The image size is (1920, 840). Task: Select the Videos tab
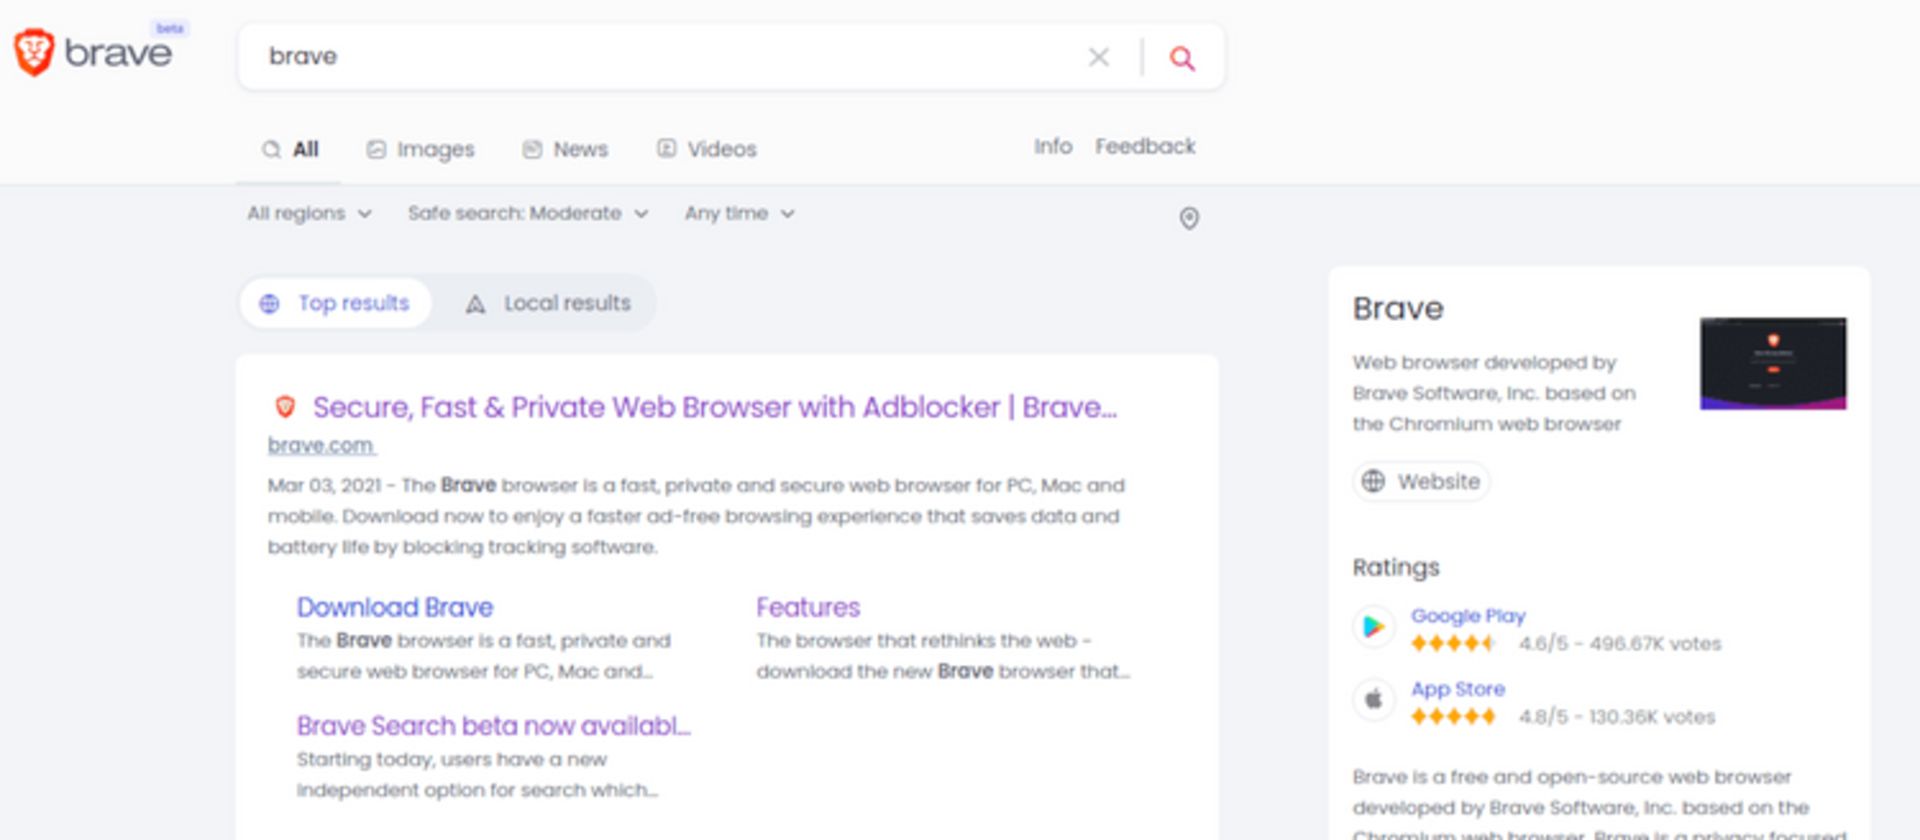coord(706,150)
